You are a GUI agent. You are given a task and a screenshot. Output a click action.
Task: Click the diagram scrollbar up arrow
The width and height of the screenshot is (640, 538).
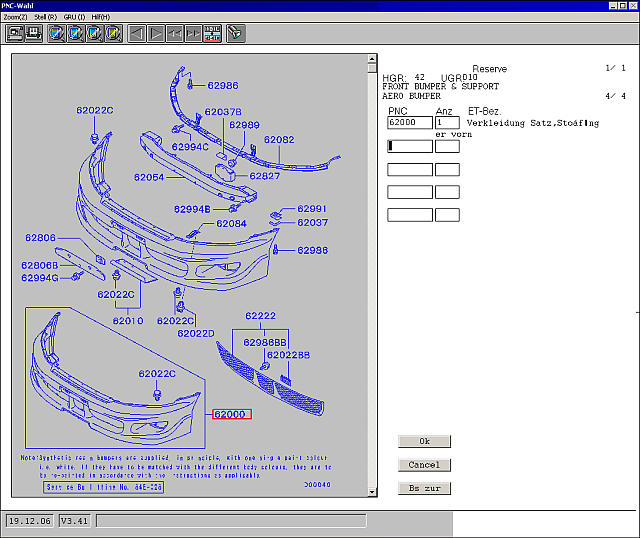[x=373, y=59]
